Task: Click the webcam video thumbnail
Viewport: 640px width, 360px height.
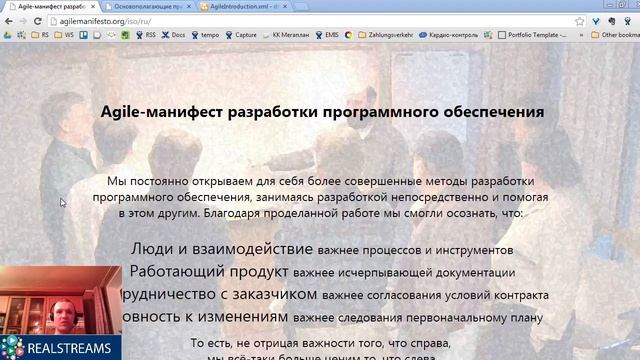Action: coord(60,300)
